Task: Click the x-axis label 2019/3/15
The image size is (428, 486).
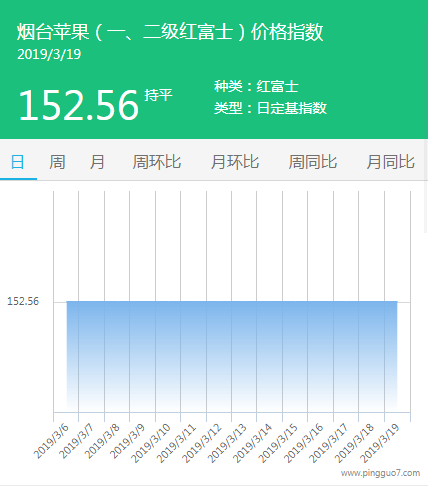Action: (278, 443)
